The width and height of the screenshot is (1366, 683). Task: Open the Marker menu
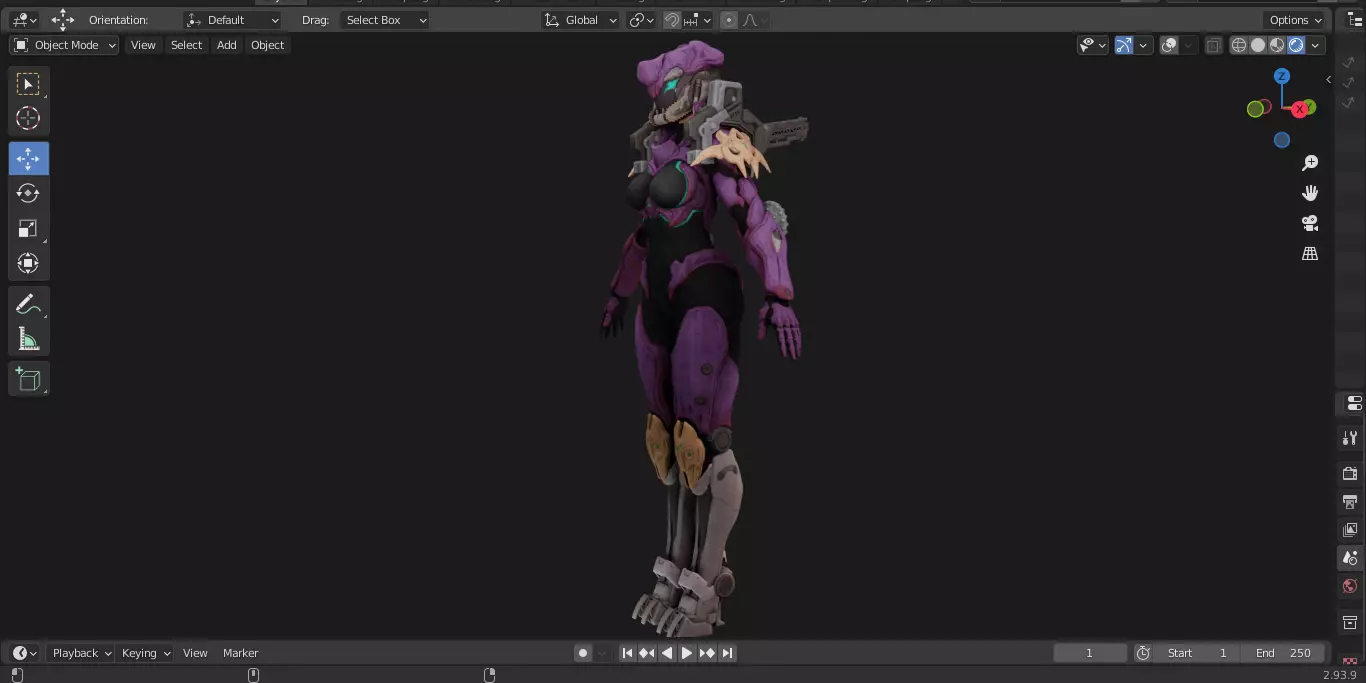[x=240, y=653]
